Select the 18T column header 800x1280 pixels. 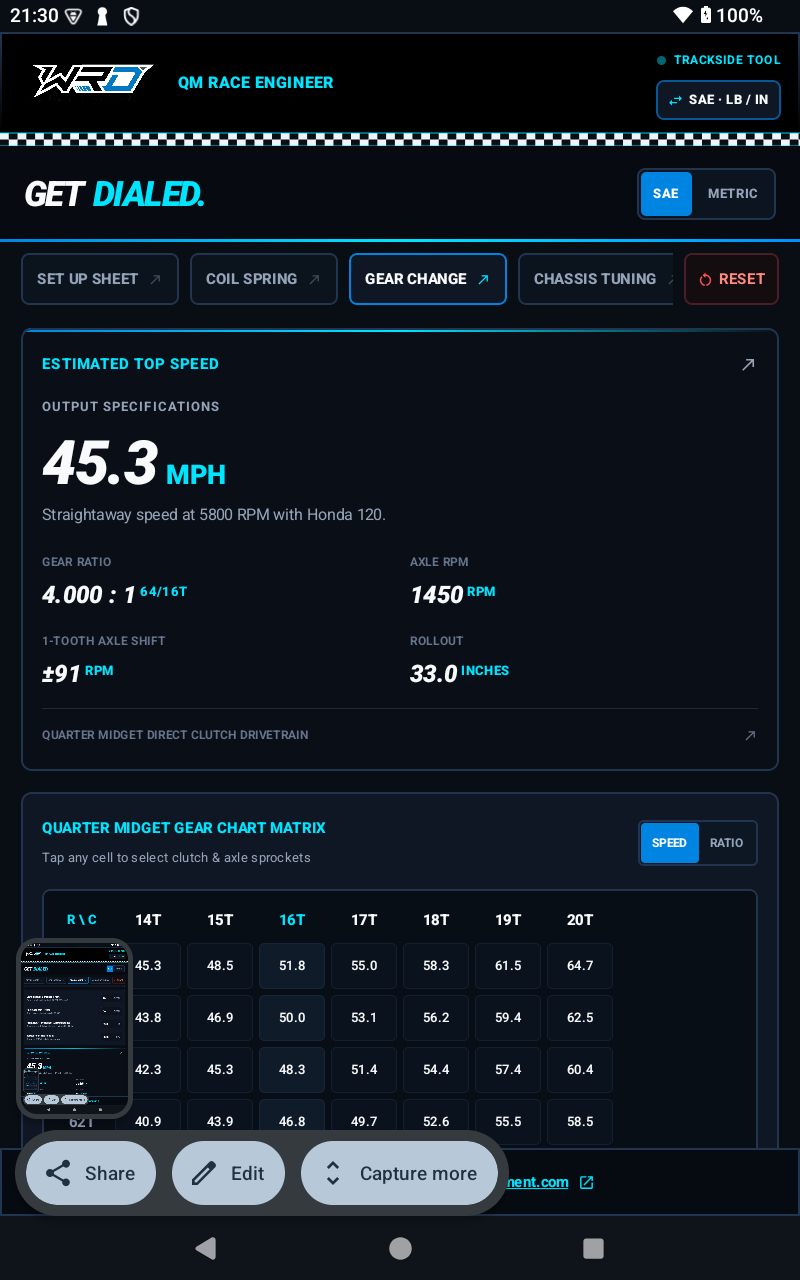pos(436,920)
